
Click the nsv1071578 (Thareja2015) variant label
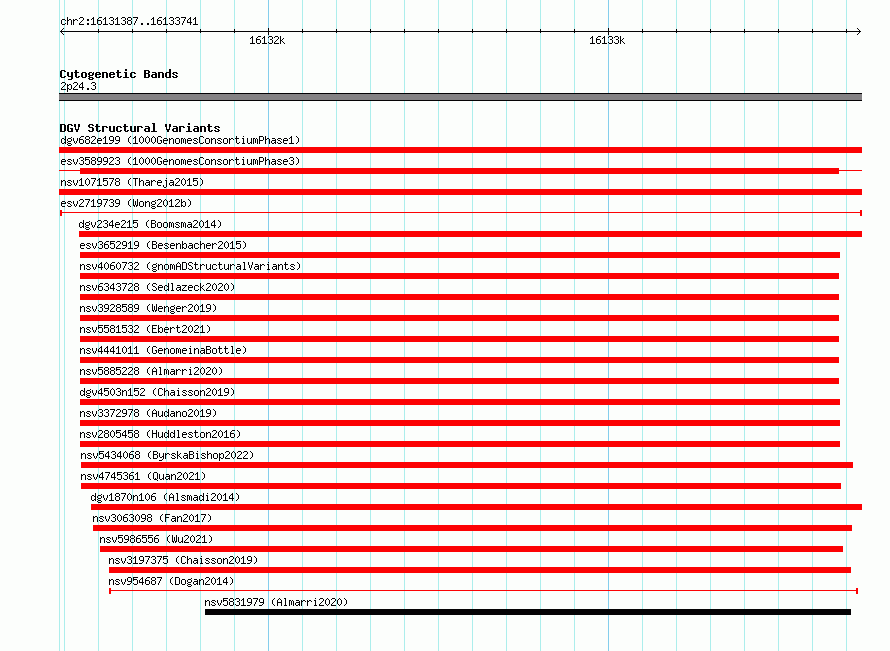(132, 182)
